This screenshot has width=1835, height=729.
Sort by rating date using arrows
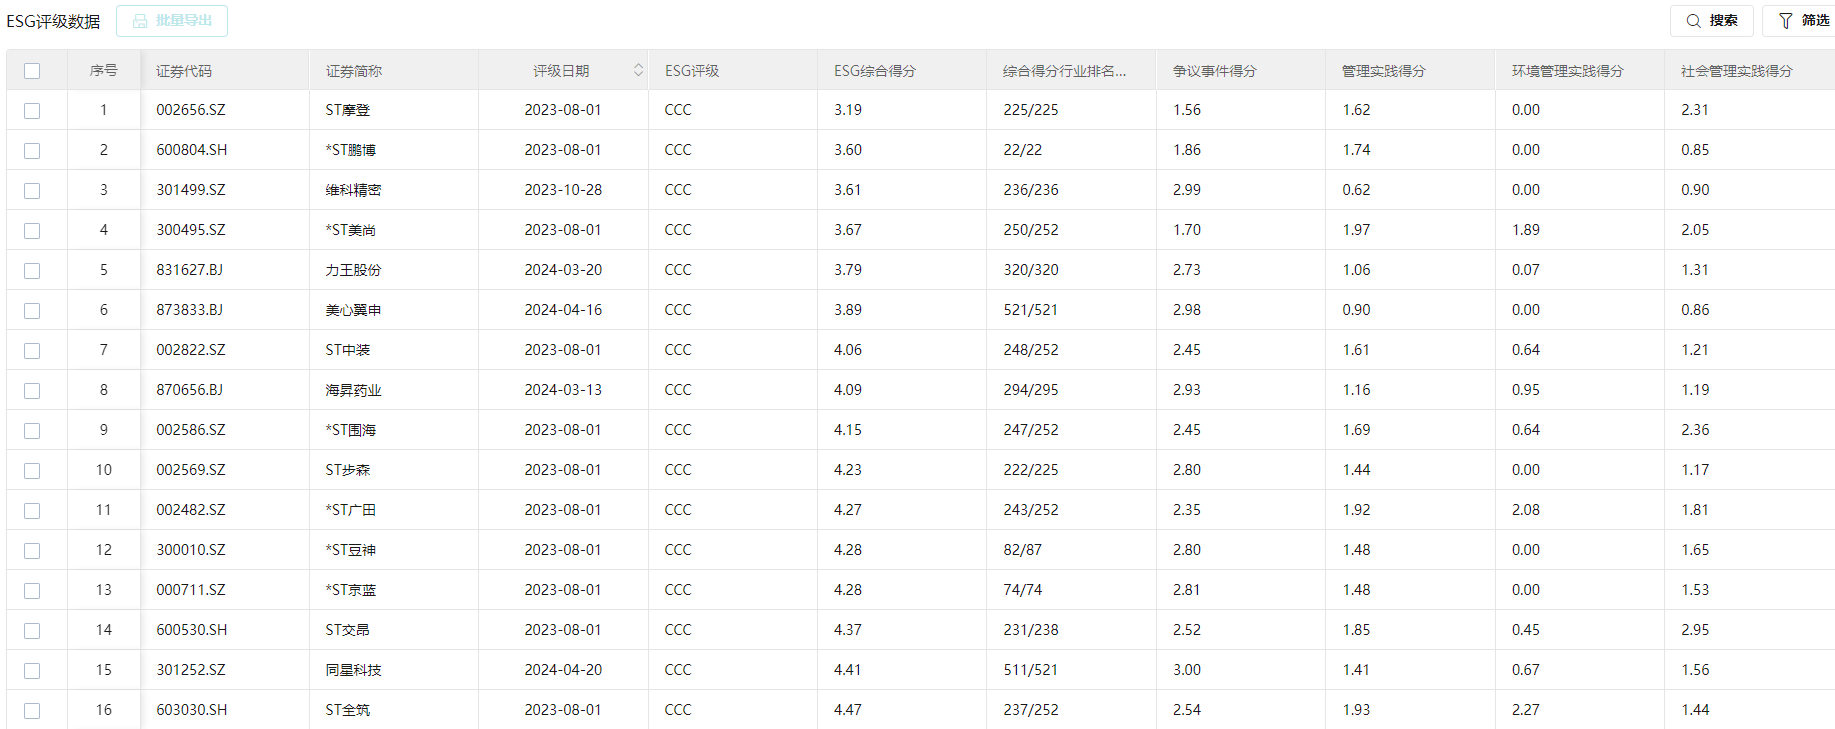click(x=638, y=70)
